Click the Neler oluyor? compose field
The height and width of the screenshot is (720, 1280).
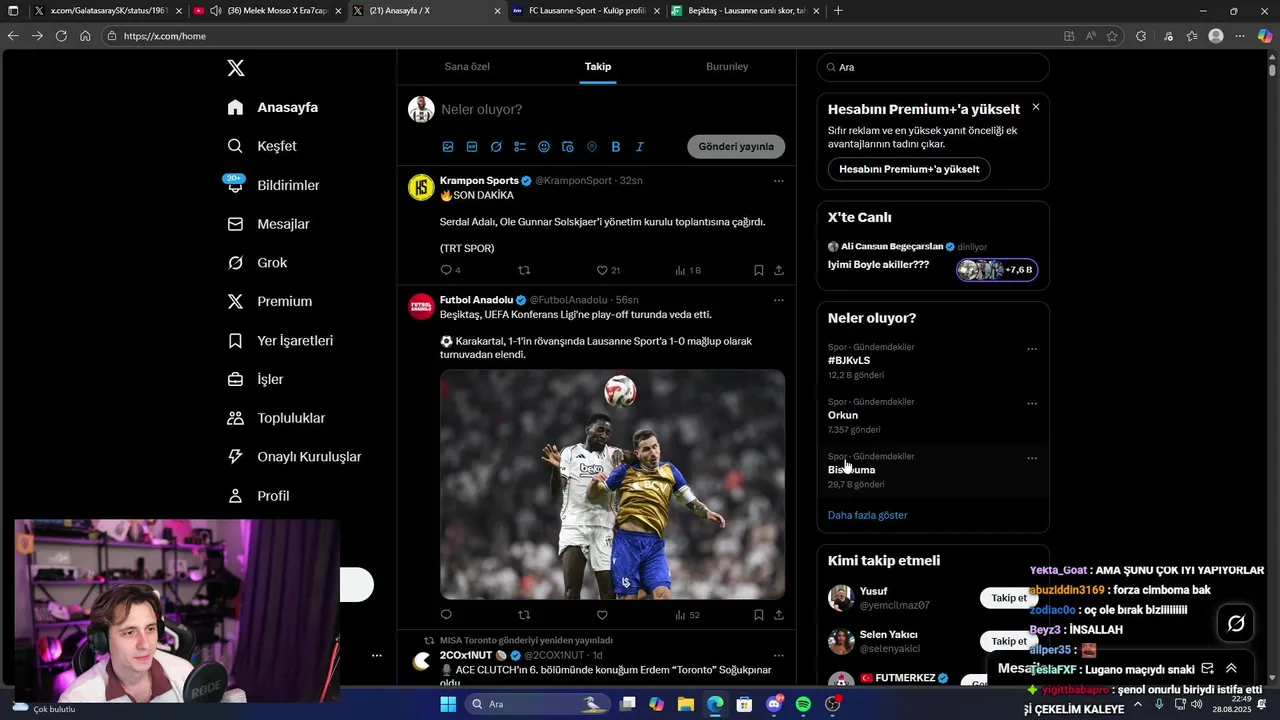[x=612, y=109]
